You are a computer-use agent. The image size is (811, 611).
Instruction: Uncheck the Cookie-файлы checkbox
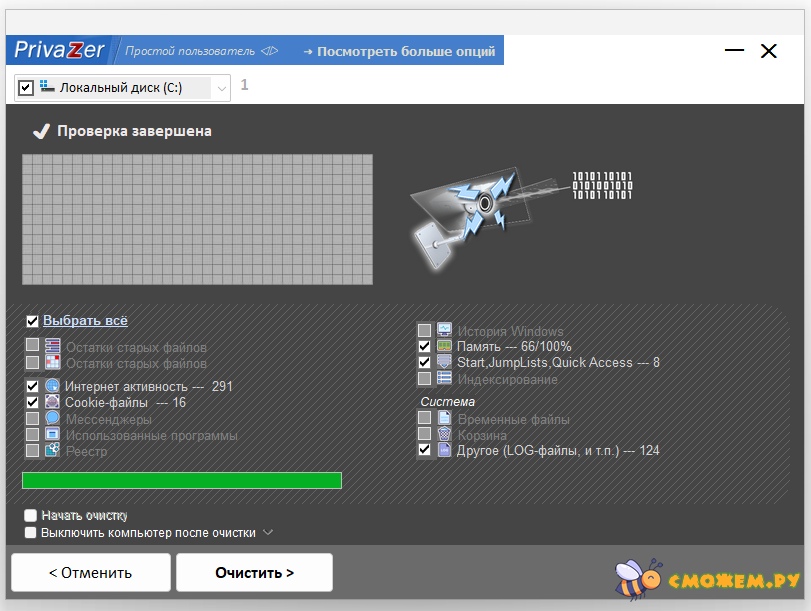coord(32,402)
